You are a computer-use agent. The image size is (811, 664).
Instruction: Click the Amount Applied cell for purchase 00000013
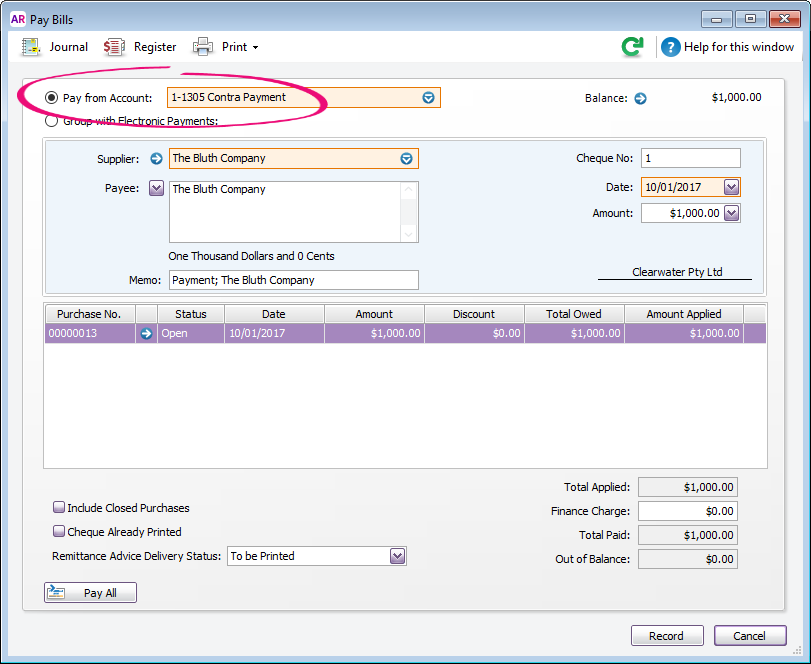pyautogui.click(x=684, y=334)
